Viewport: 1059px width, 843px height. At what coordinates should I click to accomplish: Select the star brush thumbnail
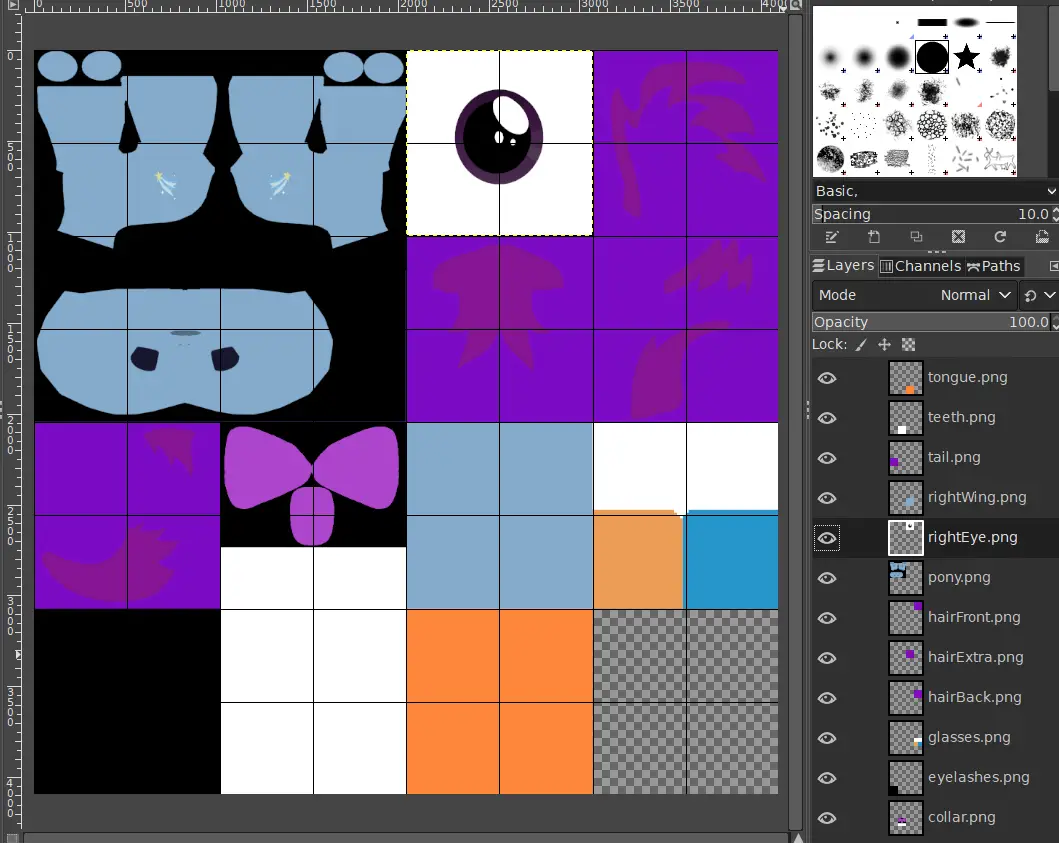click(x=966, y=57)
